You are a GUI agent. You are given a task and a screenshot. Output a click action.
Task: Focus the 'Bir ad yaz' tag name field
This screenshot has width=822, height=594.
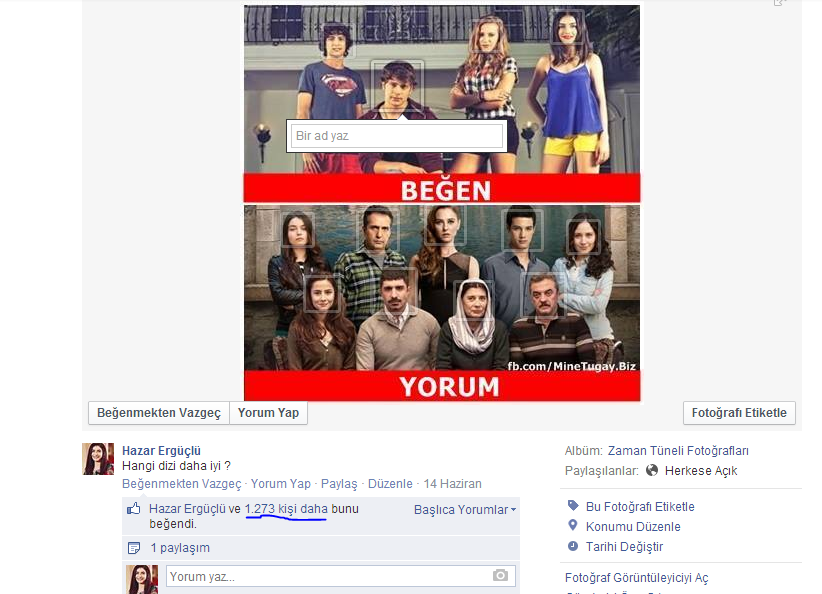(397, 136)
